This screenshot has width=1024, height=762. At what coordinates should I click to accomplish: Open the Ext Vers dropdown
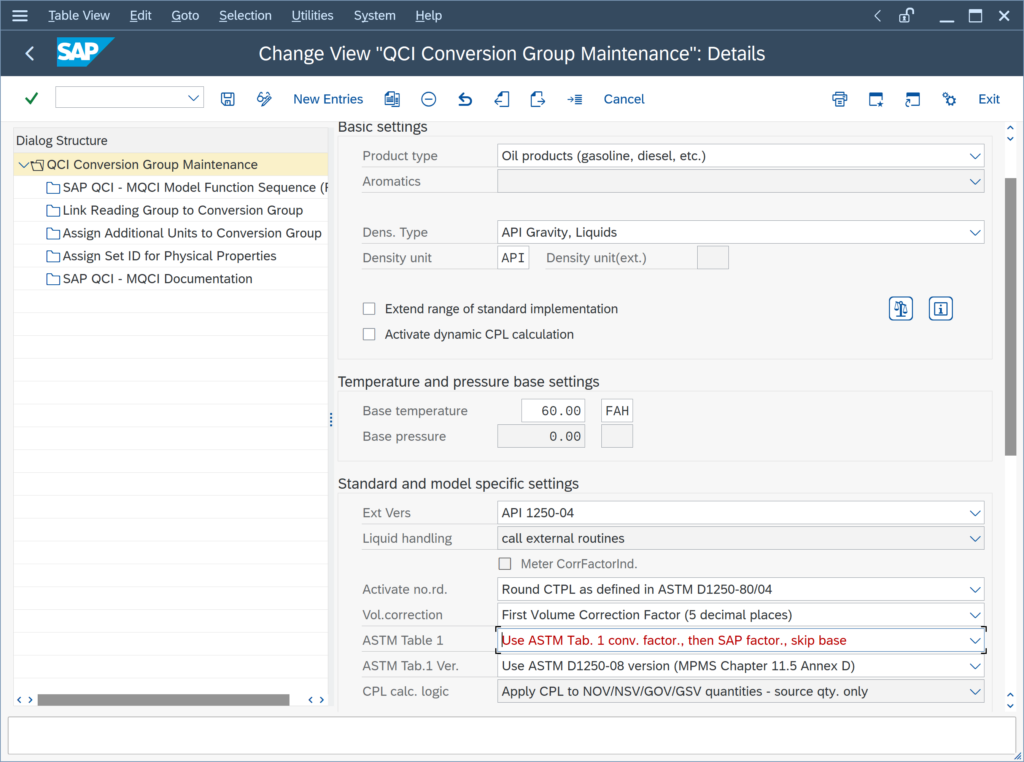pyautogui.click(x=975, y=513)
